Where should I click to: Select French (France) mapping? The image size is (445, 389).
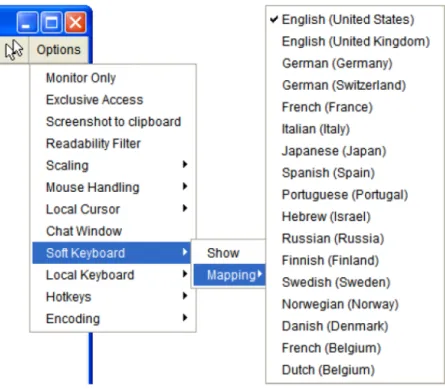tap(355, 107)
